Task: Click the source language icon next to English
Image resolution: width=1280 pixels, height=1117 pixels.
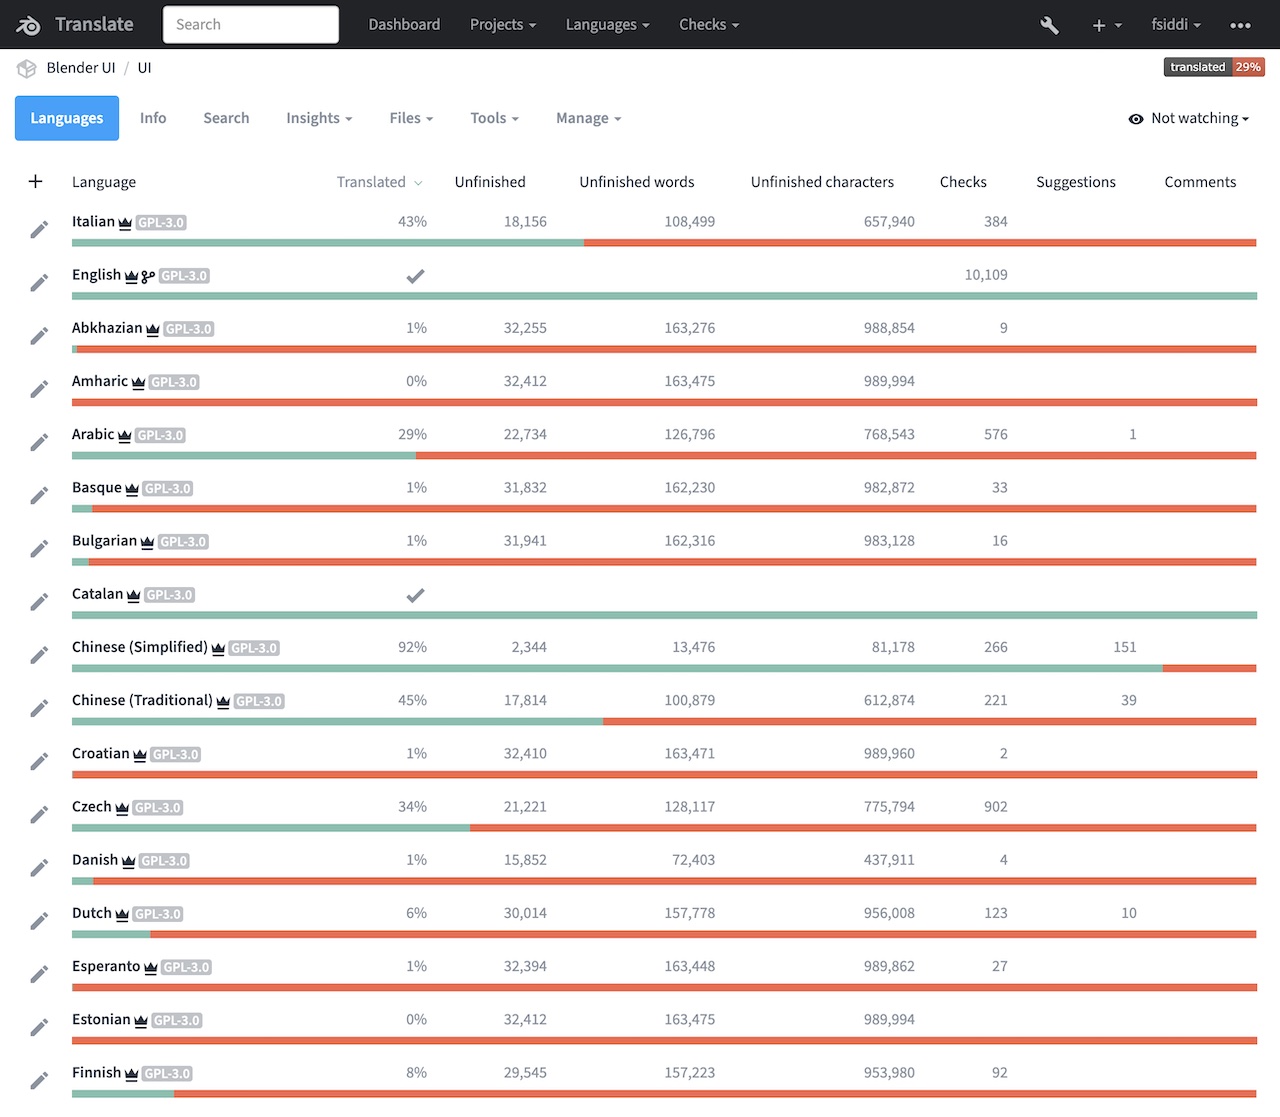Action: [148, 276]
